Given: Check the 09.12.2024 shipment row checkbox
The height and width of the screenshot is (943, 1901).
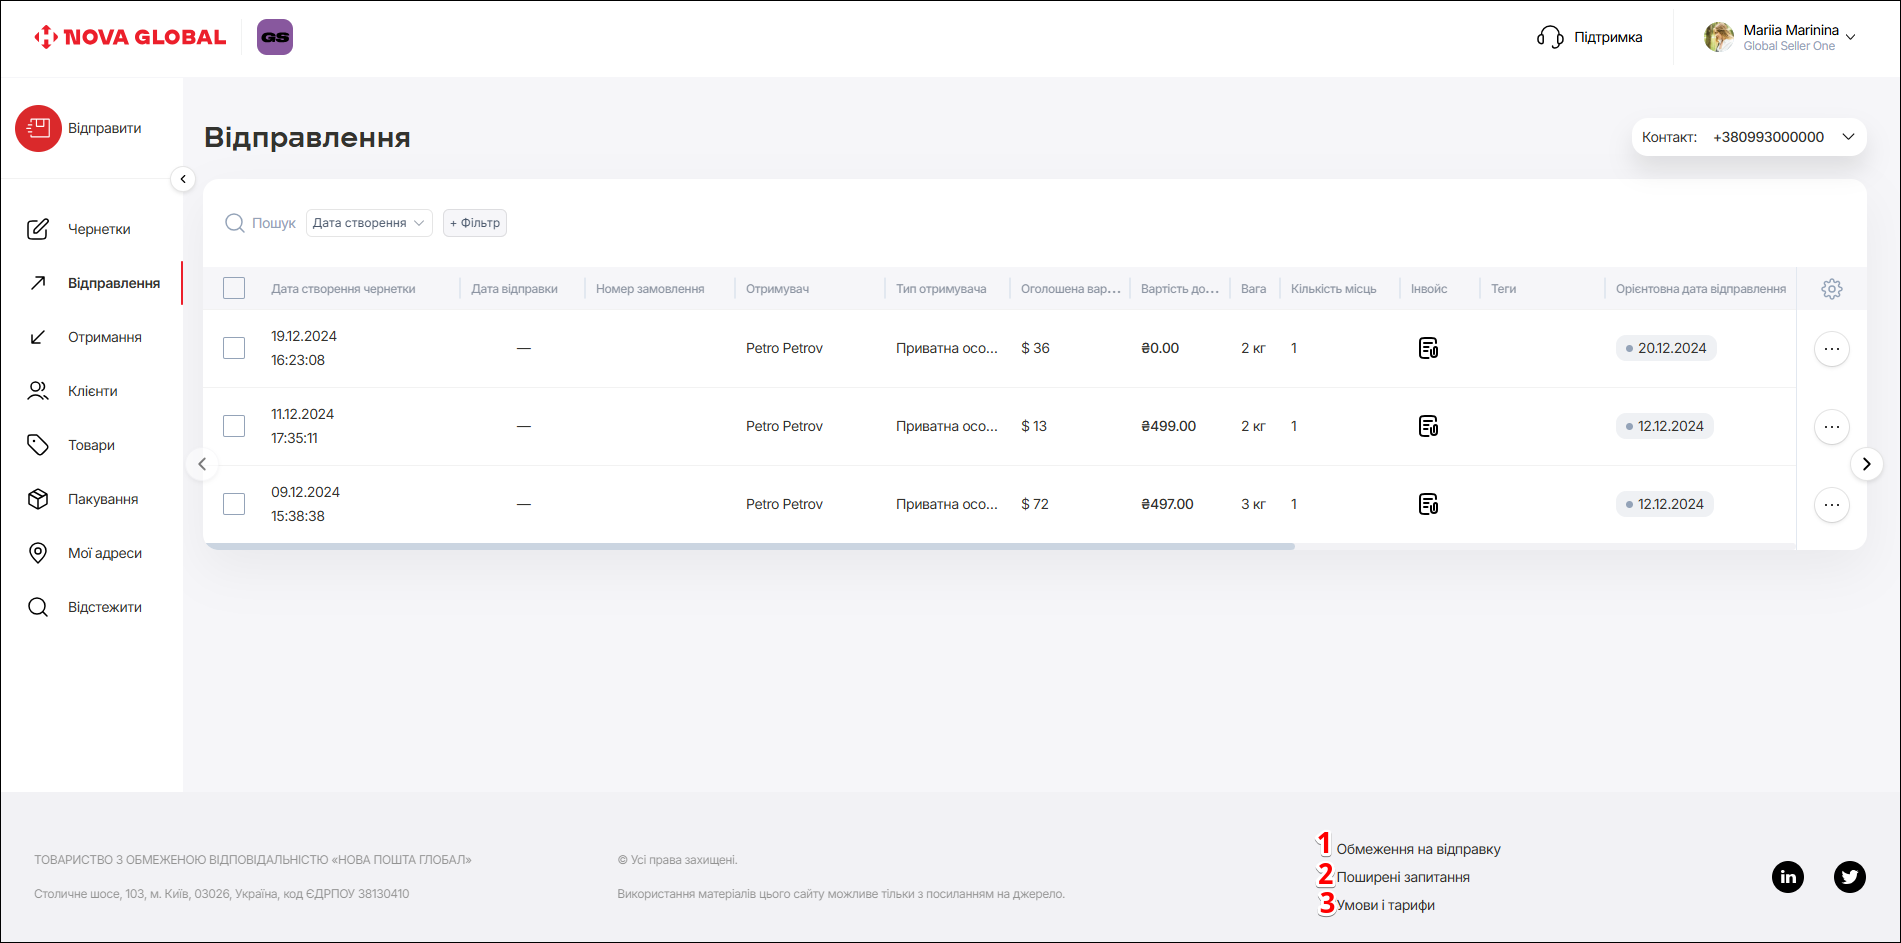Looking at the screenshot, I should 234,504.
